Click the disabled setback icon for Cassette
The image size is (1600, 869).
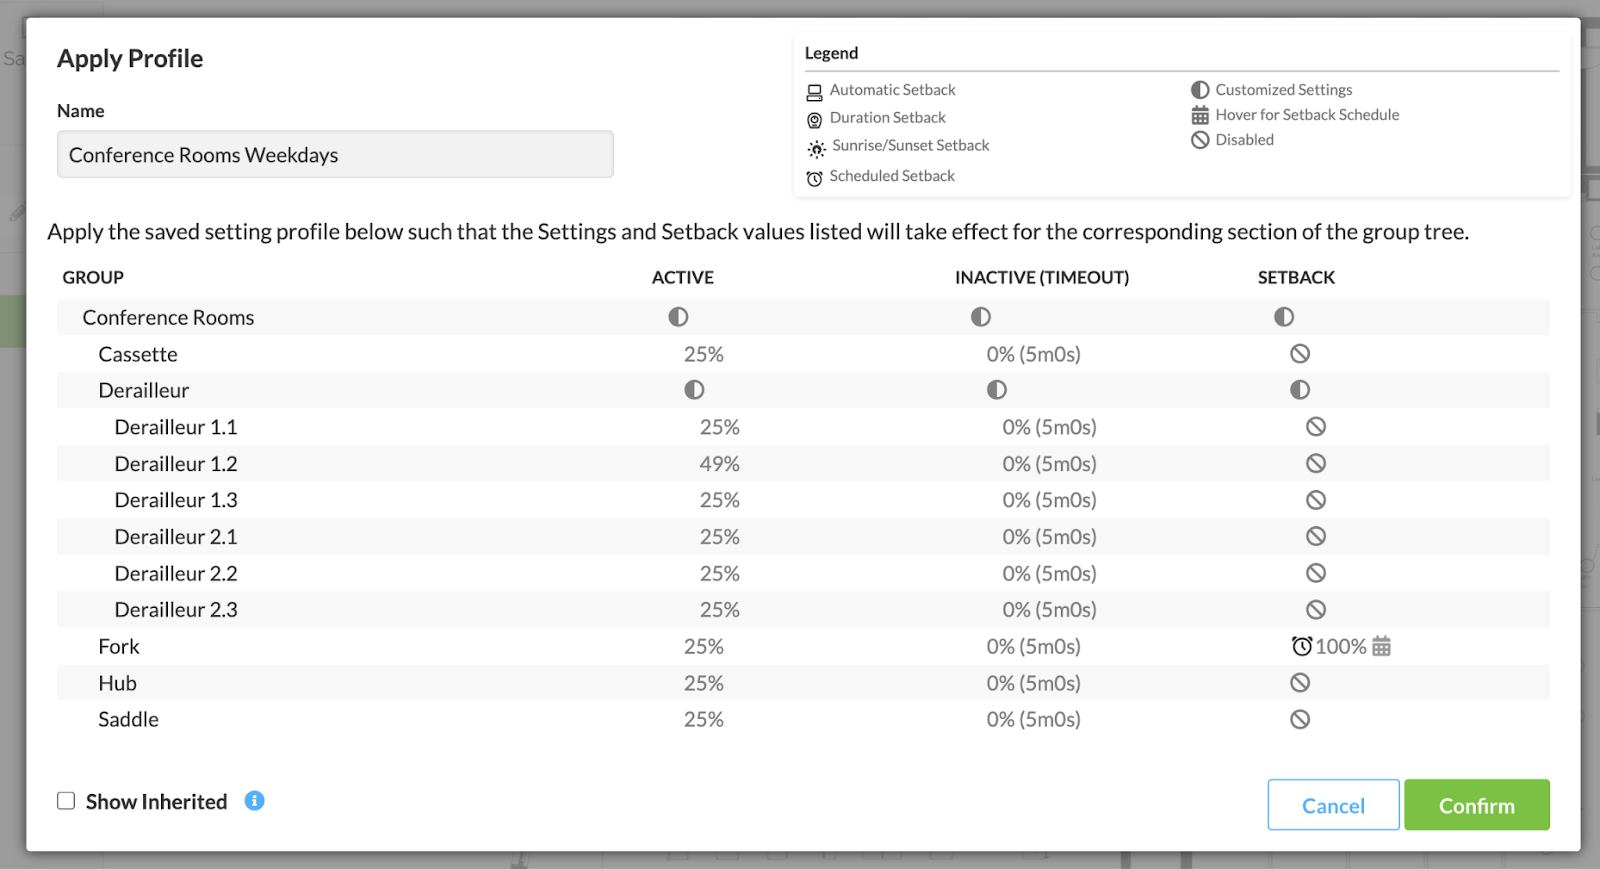pyautogui.click(x=1299, y=354)
